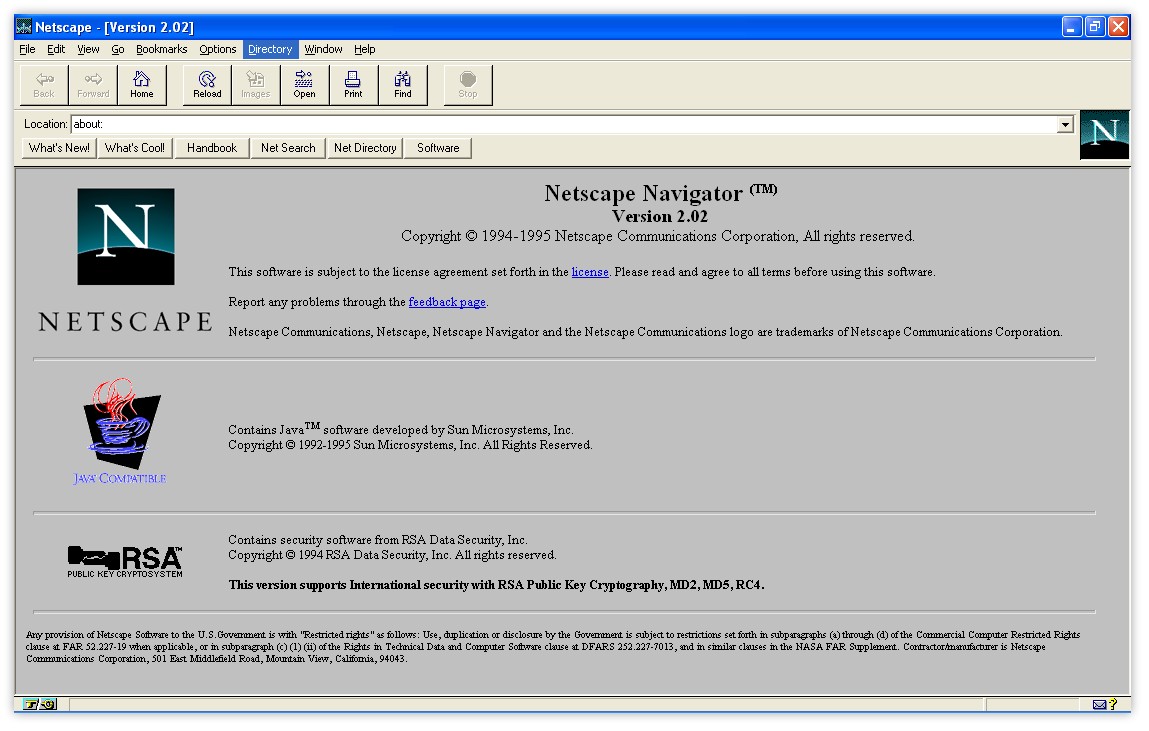The width and height of the screenshot is (1149, 731).
Task: Go to Home with the house icon
Action: (x=142, y=85)
